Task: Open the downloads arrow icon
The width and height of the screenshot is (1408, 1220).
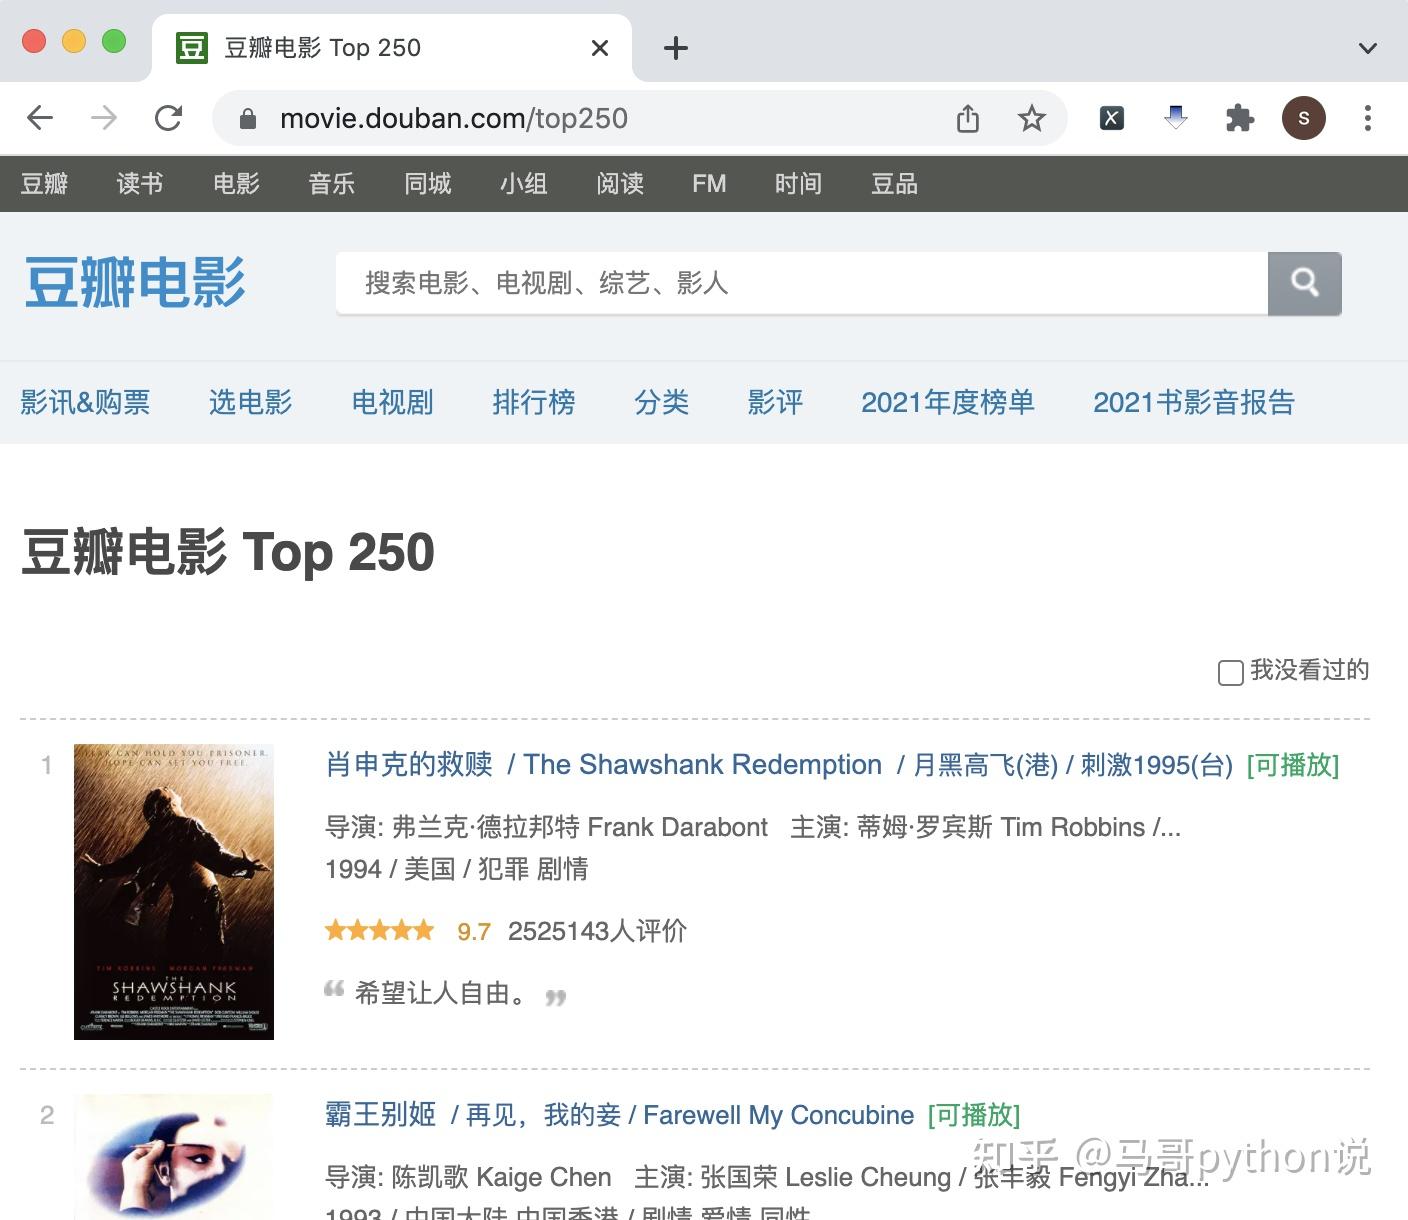Action: [x=1175, y=118]
